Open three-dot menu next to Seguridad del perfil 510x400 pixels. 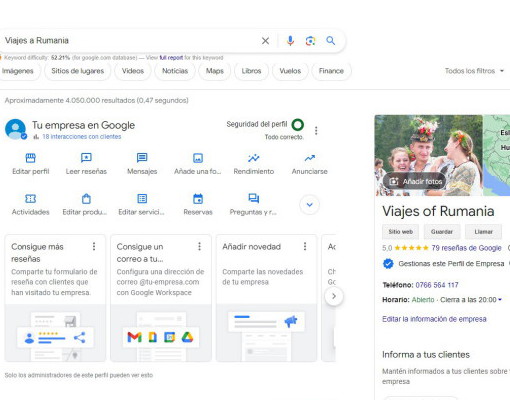pos(316,130)
